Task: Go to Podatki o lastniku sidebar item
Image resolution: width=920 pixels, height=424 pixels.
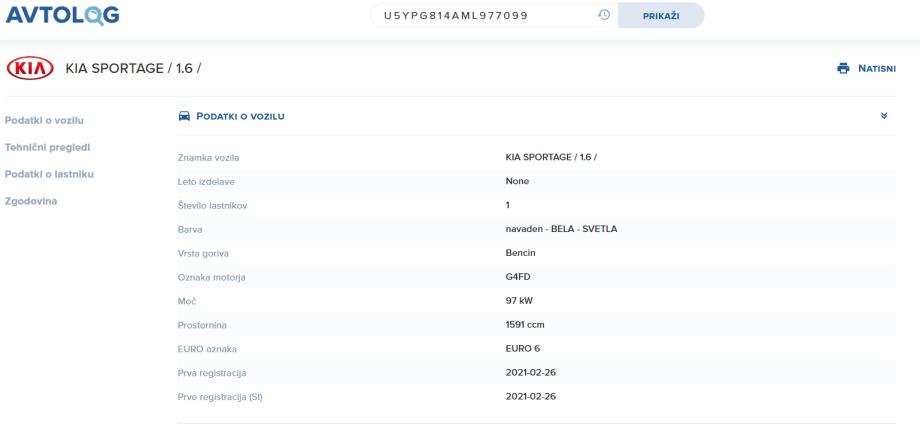Action: [x=49, y=174]
